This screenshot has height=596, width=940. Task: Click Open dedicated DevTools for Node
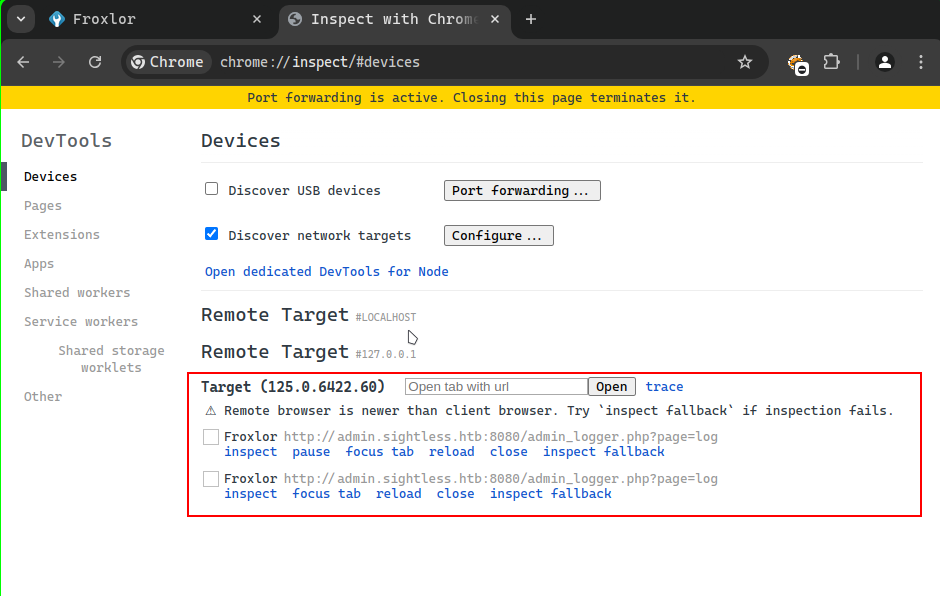(327, 272)
